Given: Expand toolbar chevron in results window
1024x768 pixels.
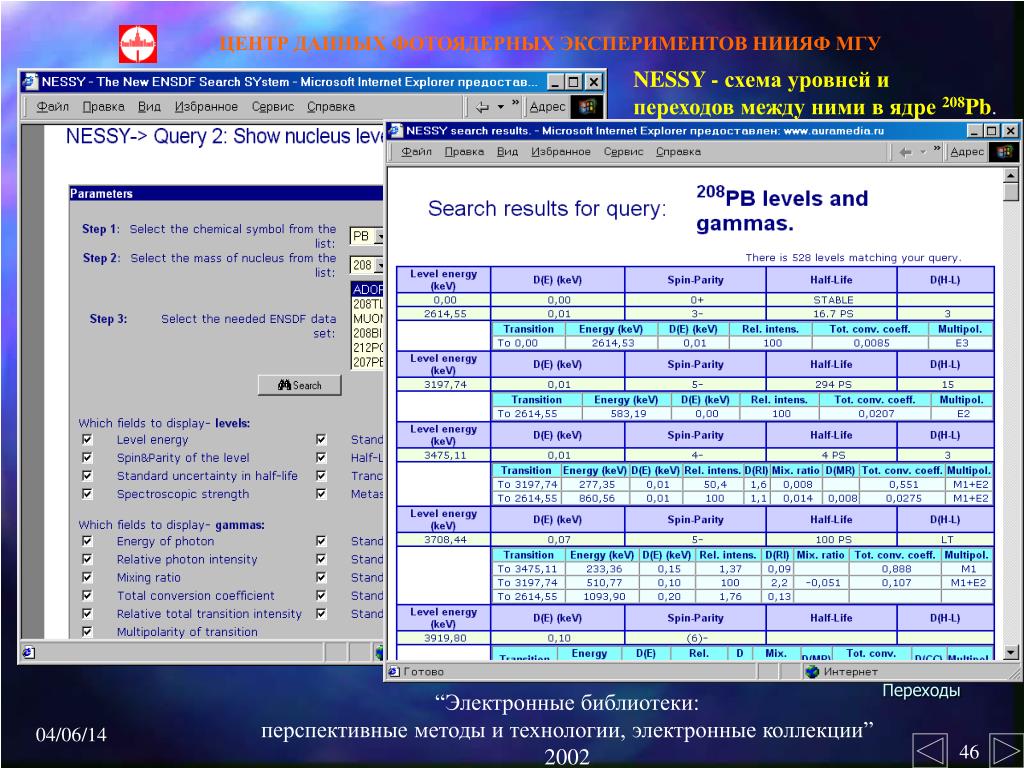Looking at the screenshot, I should (937, 148).
